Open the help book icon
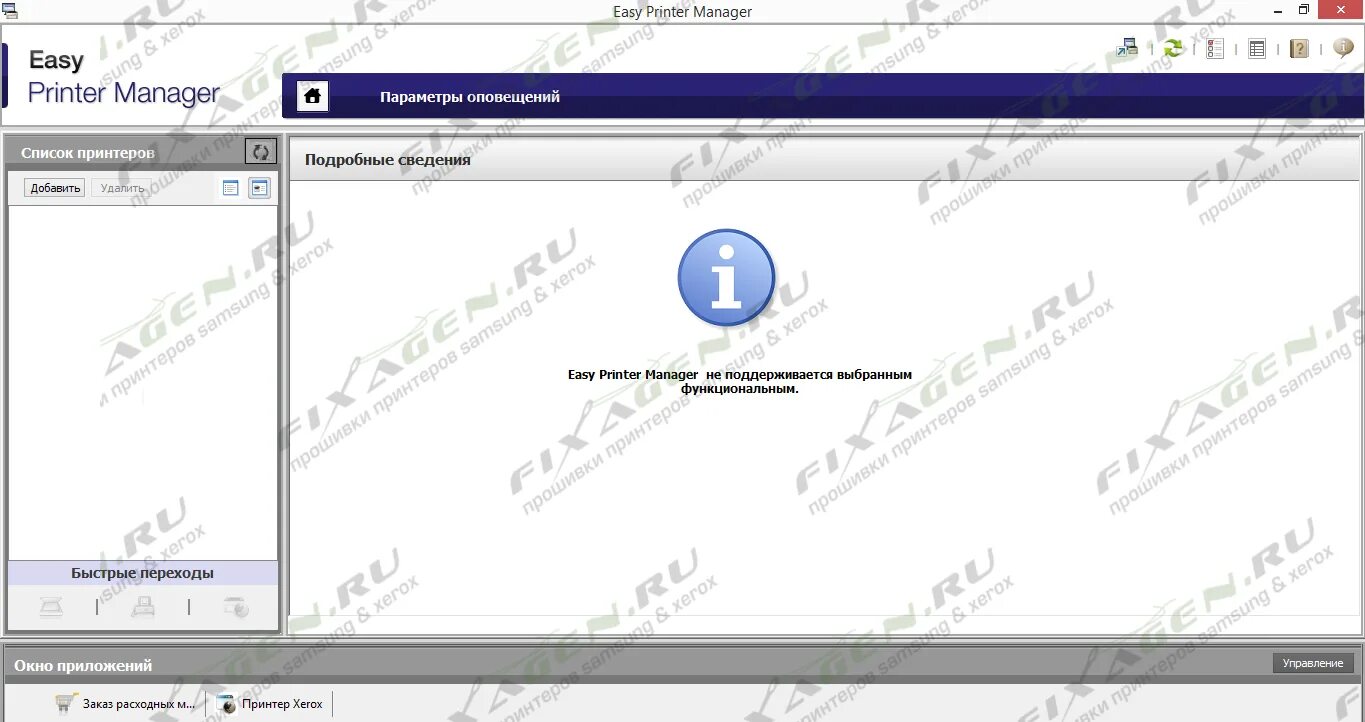 (x=1299, y=48)
